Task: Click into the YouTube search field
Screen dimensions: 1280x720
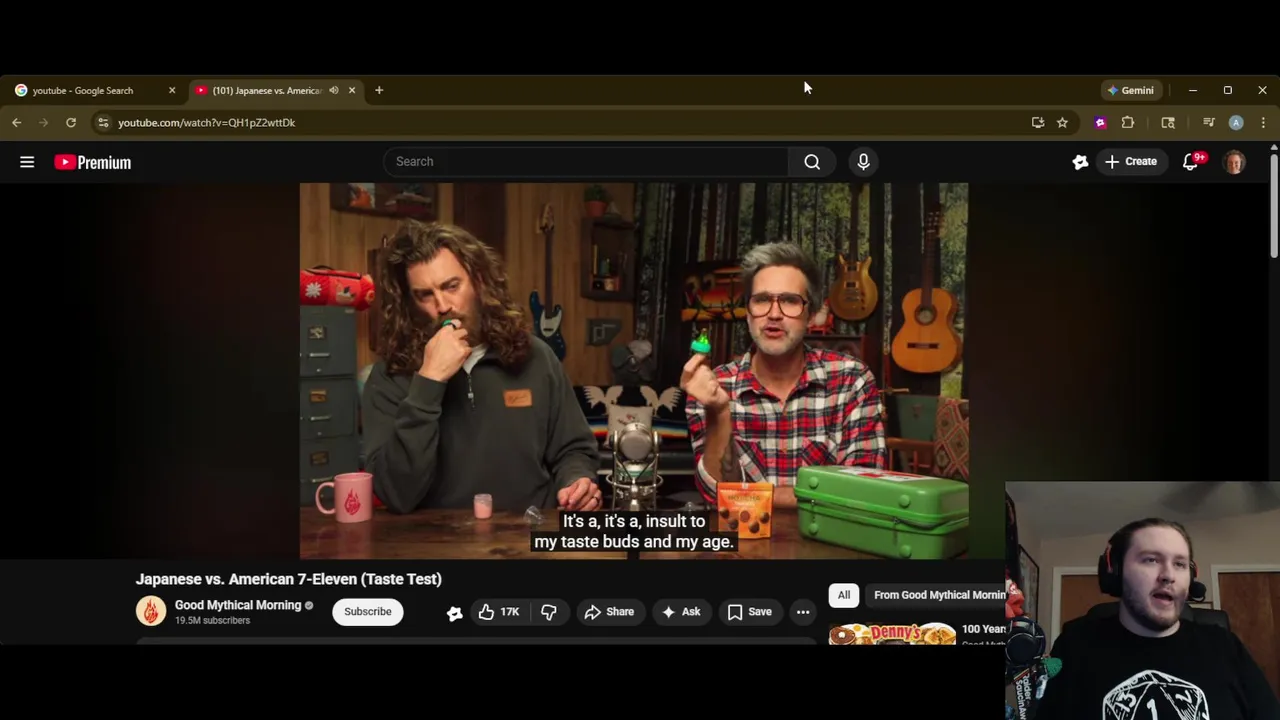Action: click(x=586, y=162)
